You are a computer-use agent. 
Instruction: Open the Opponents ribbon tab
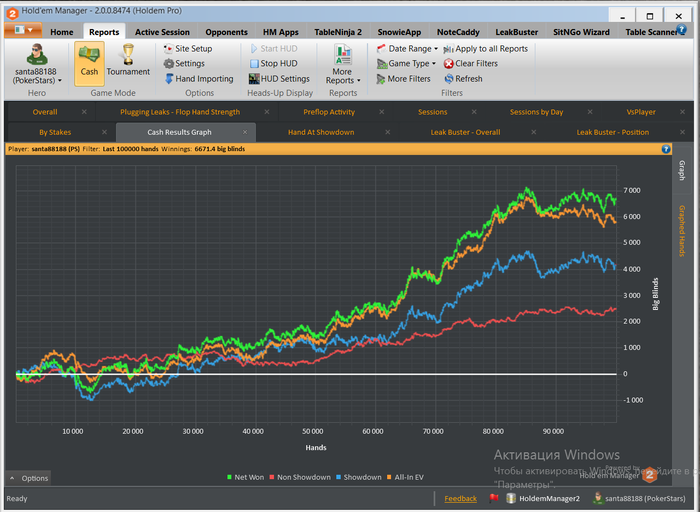coord(226,32)
